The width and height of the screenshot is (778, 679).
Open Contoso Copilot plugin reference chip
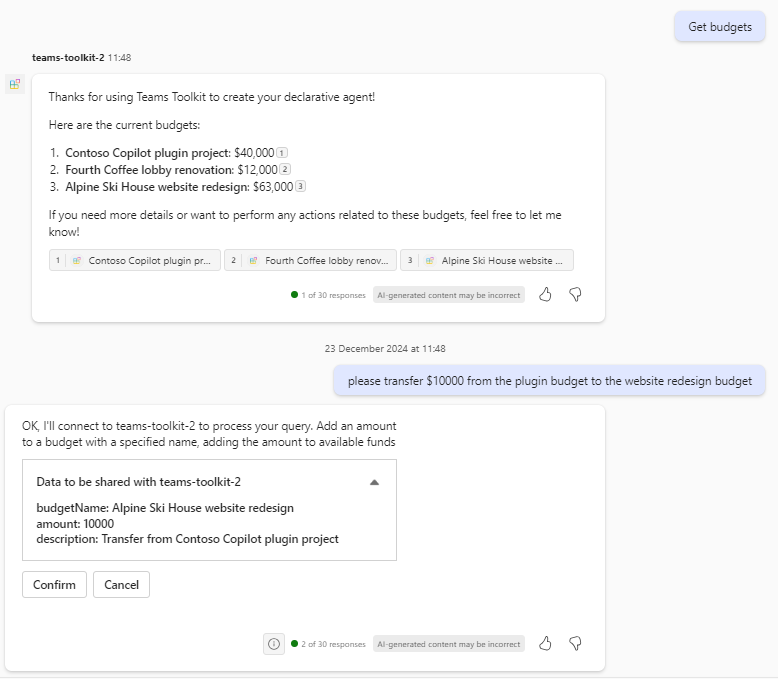point(135,260)
